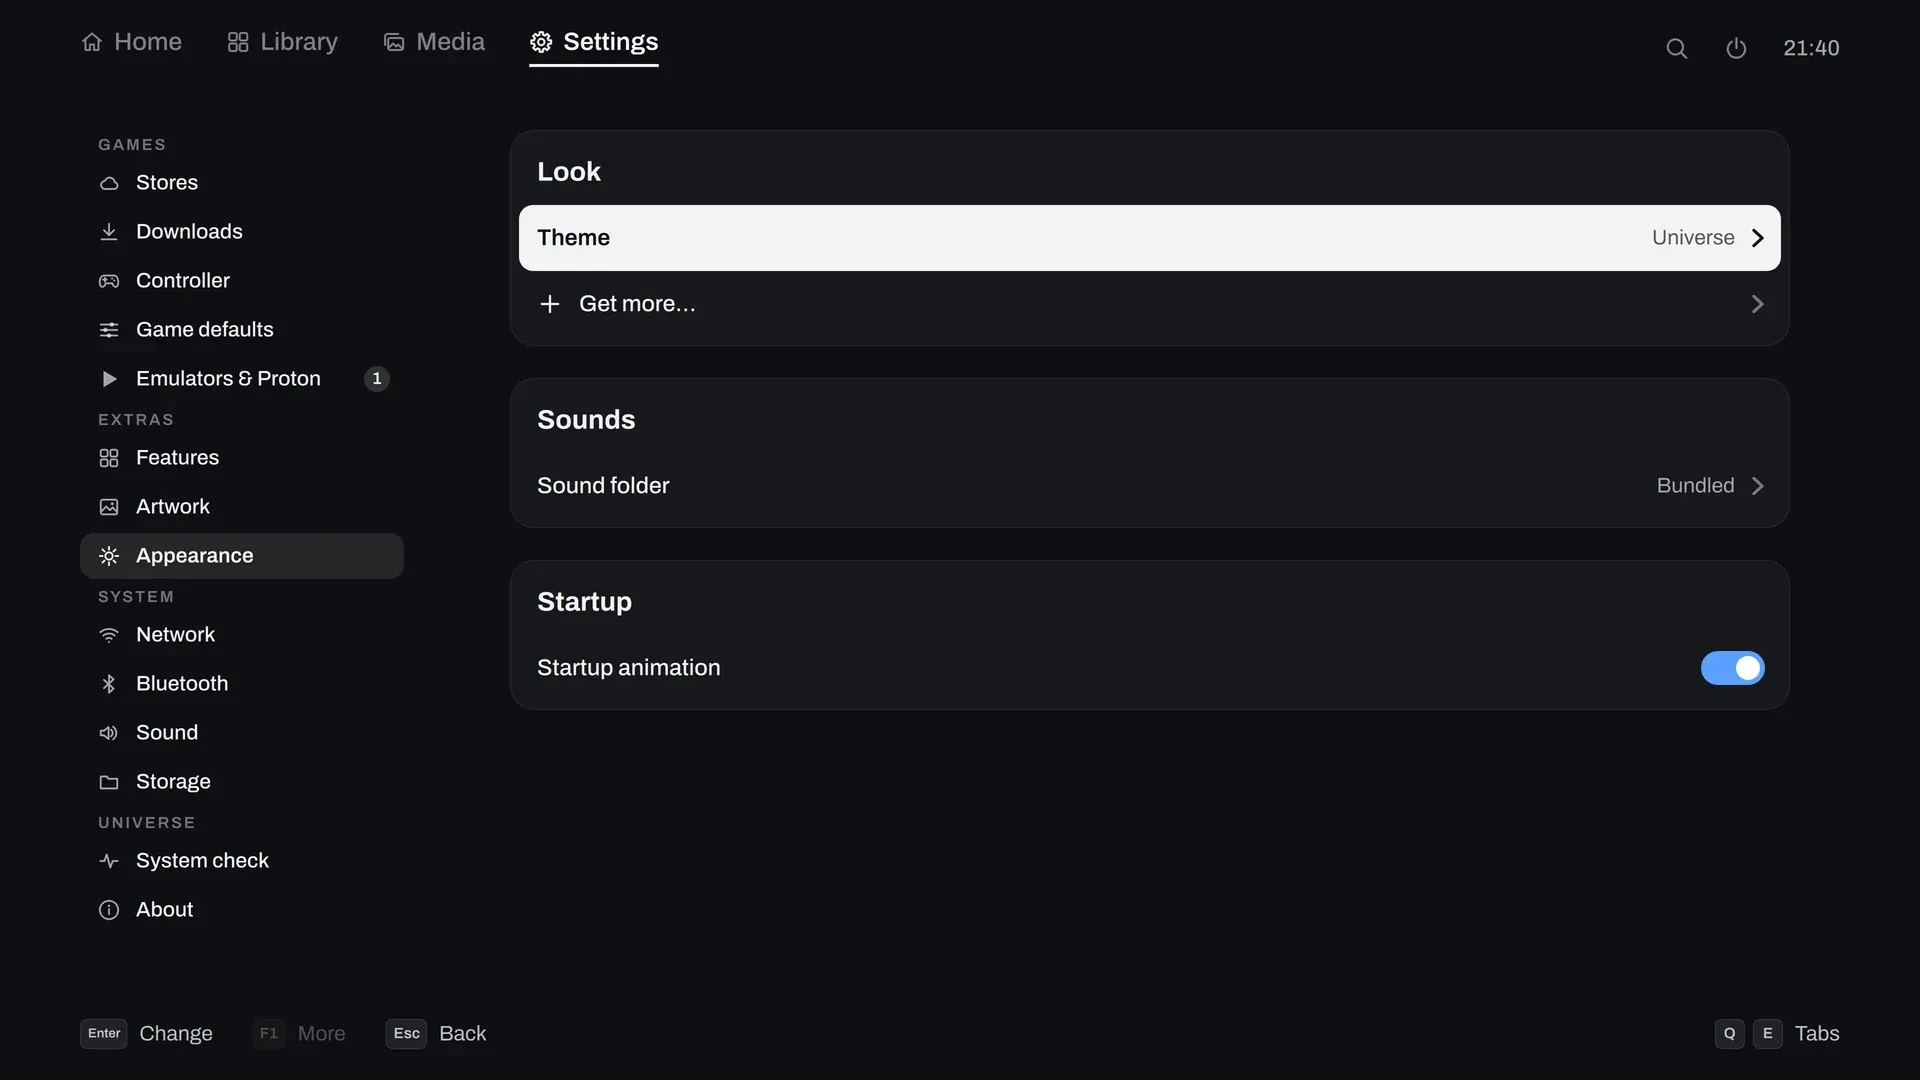Click the Theme row label

(573, 238)
